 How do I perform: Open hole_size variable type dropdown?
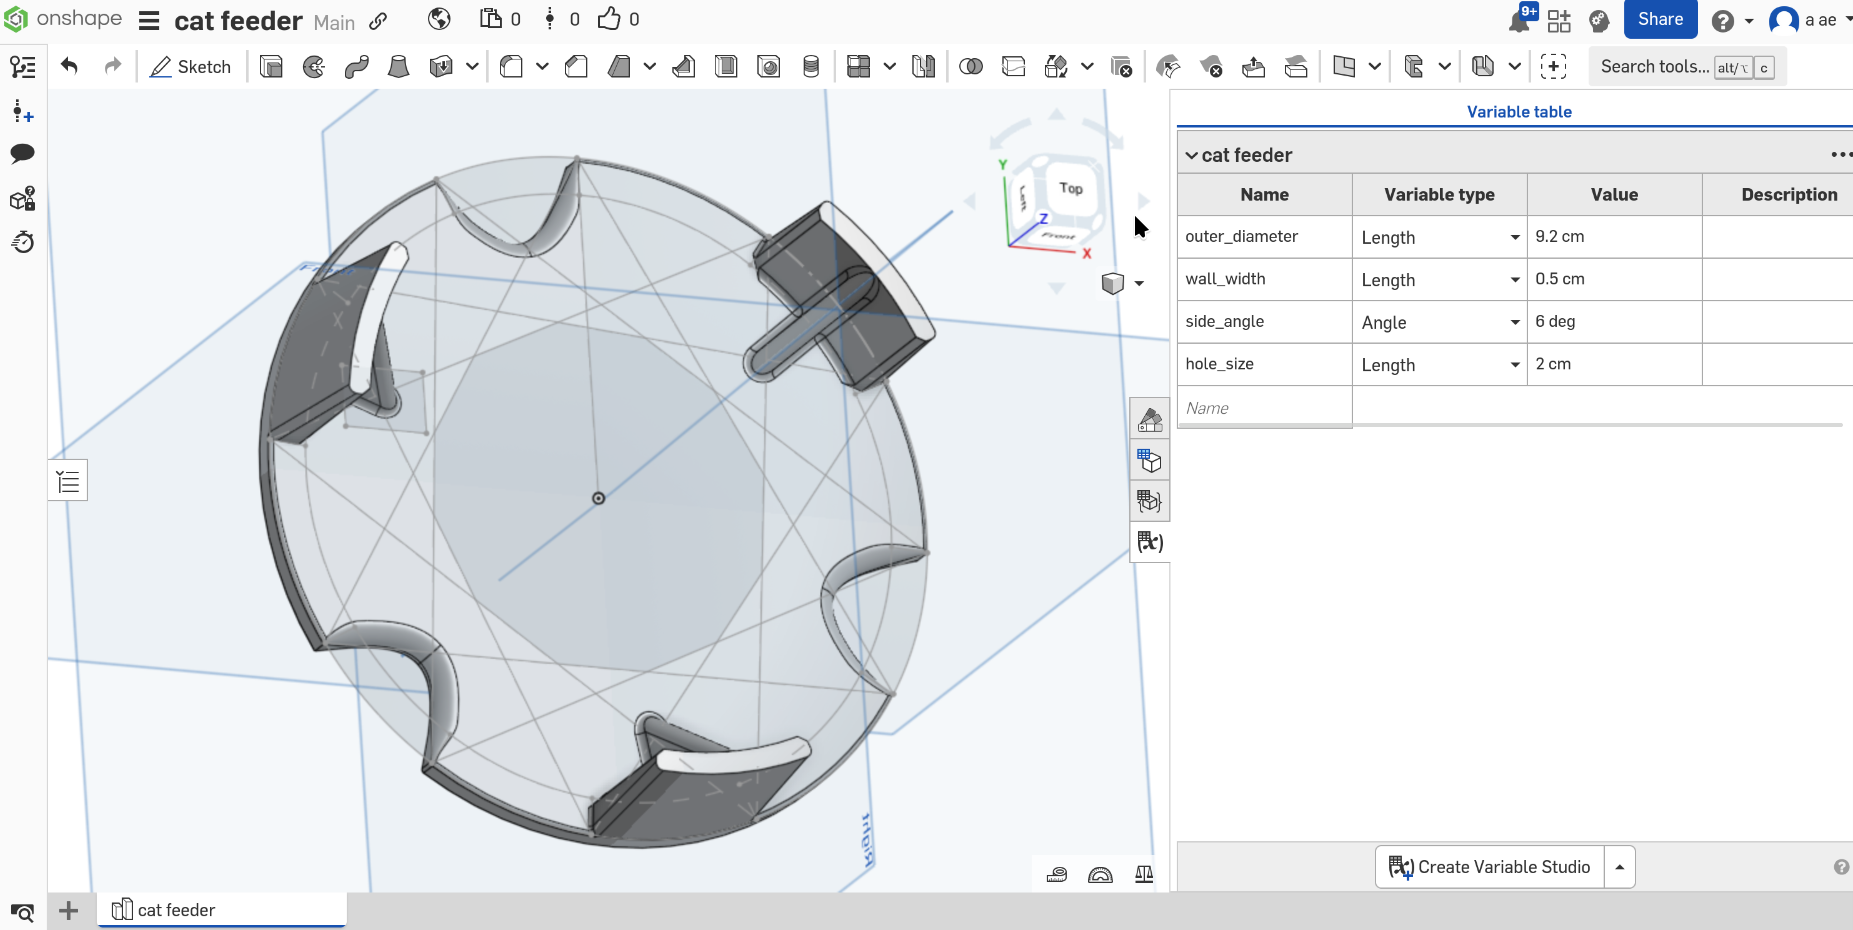pyautogui.click(x=1515, y=365)
